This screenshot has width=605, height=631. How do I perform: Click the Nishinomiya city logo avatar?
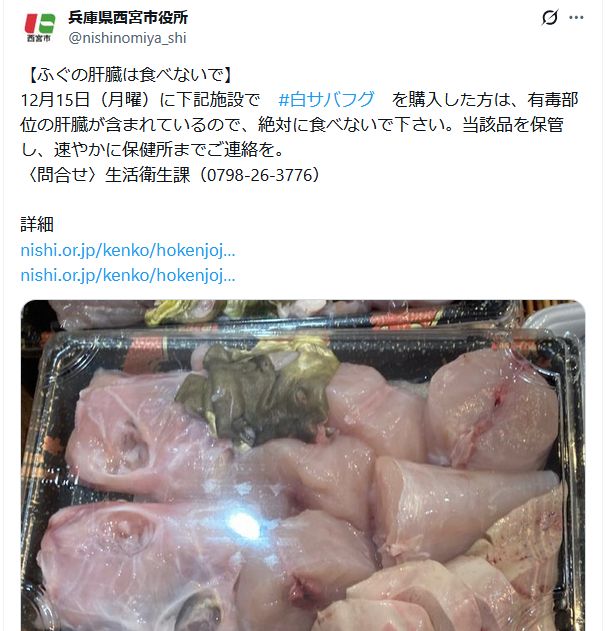click(39, 27)
